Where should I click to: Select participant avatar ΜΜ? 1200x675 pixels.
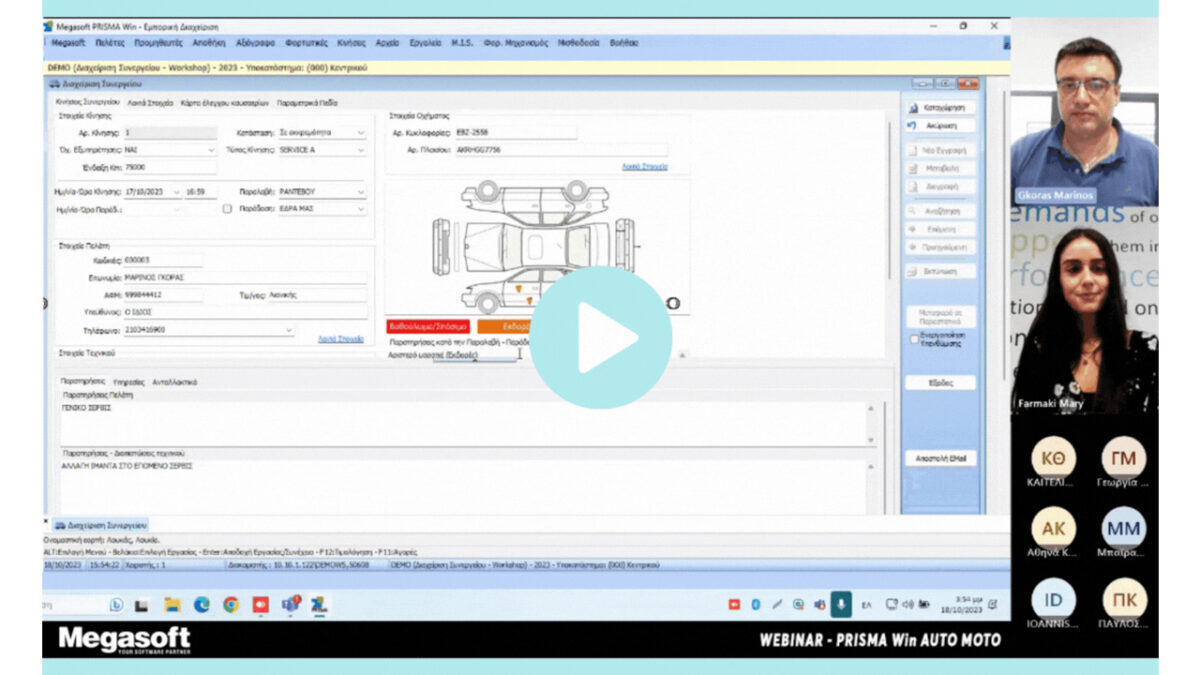click(1123, 528)
